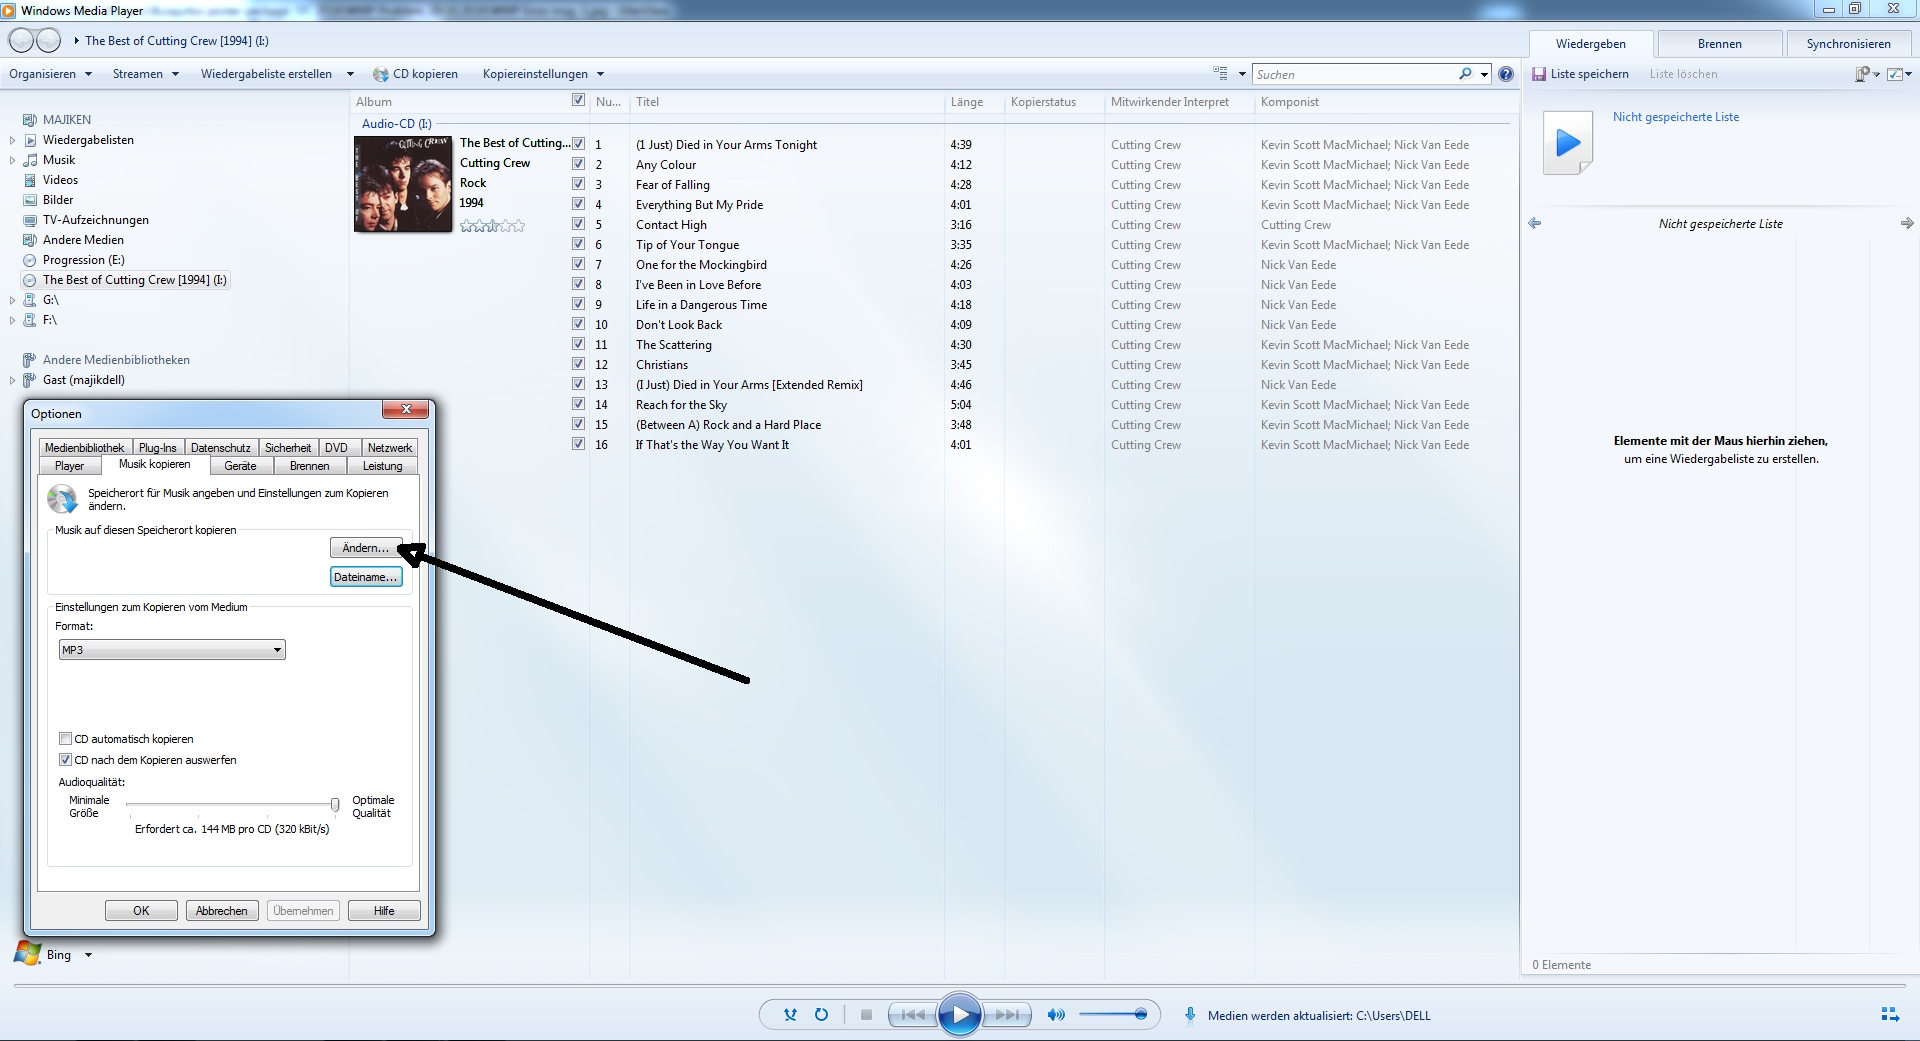Open the Medienbibliothek options tab
This screenshot has width=1920, height=1041.
pos(85,448)
